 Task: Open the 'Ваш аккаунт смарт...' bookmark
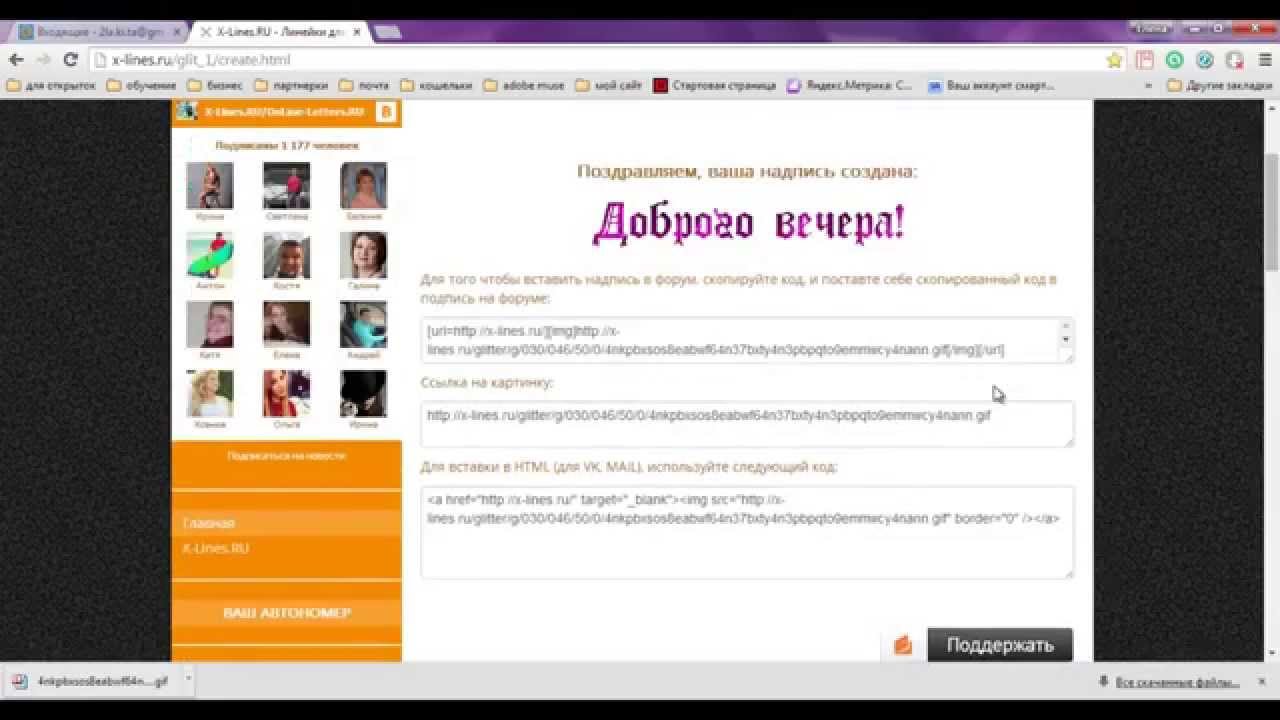(991, 86)
